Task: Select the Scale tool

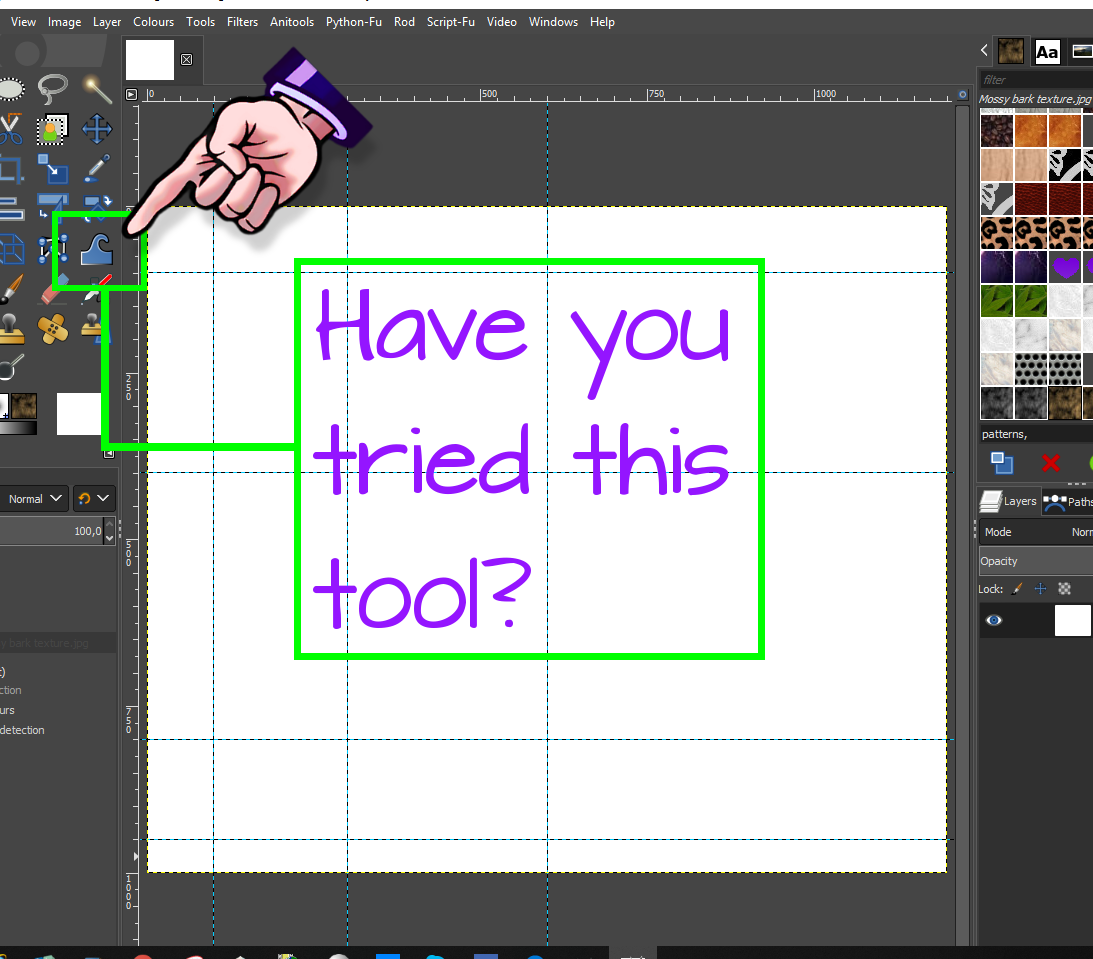Action: (53, 169)
